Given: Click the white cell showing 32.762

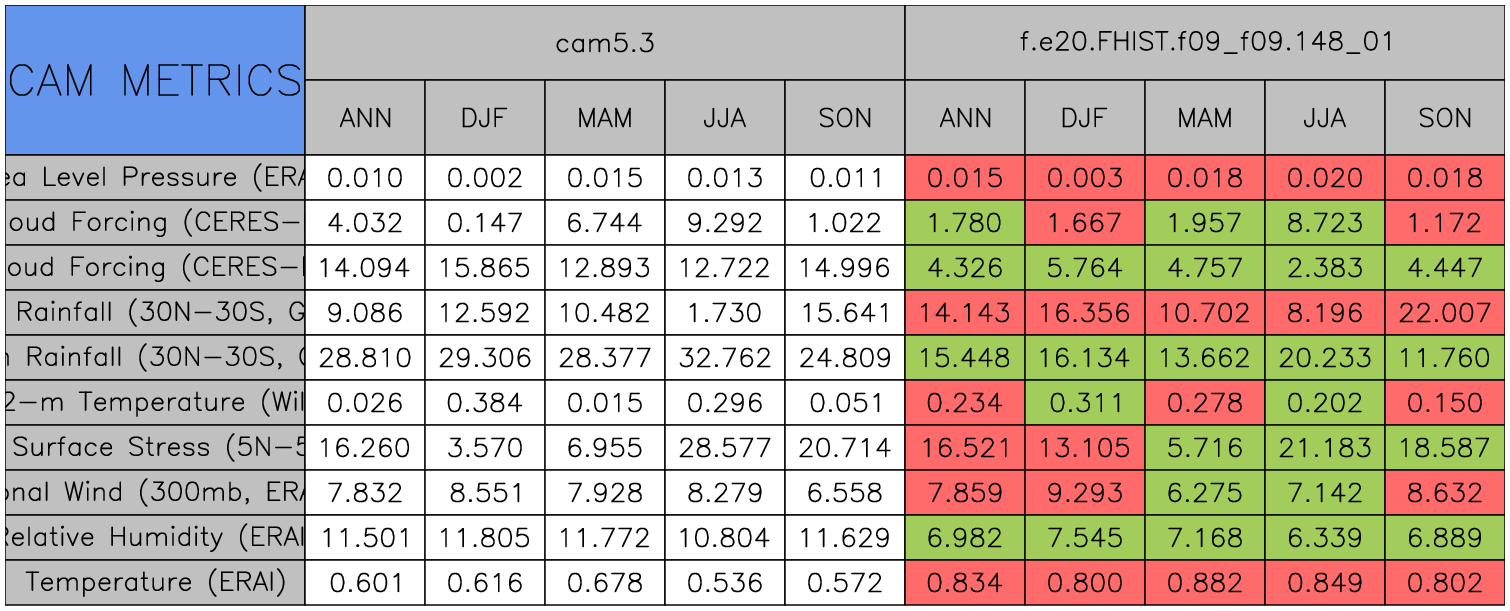Looking at the screenshot, I should pyautogui.click(x=724, y=358).
